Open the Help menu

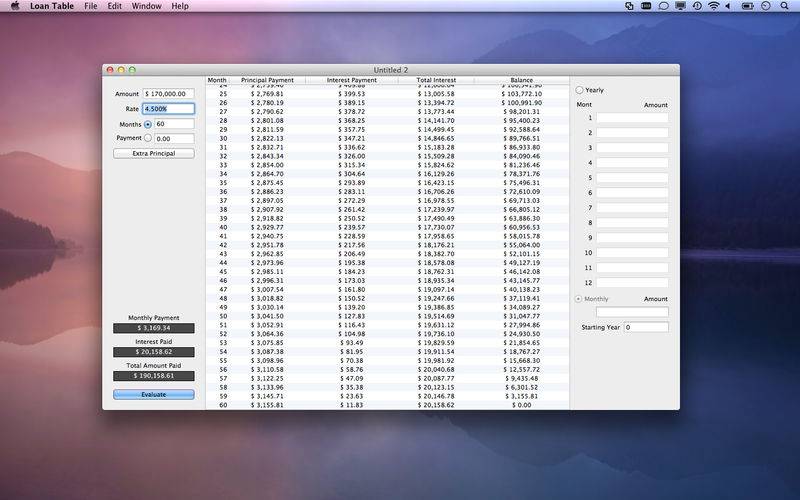[180, 6]
